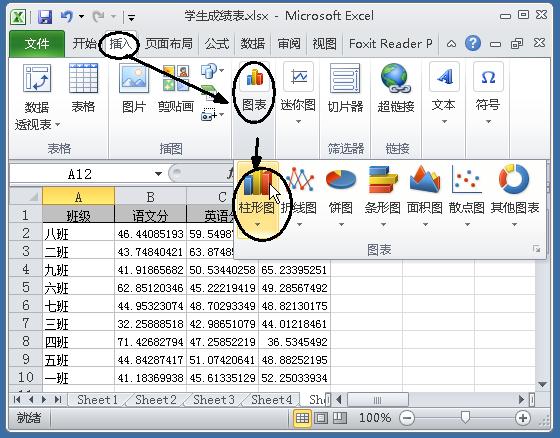
Task: Expand Pie chart (饼图) dropdown arrow
Action: tap(341, 225)
